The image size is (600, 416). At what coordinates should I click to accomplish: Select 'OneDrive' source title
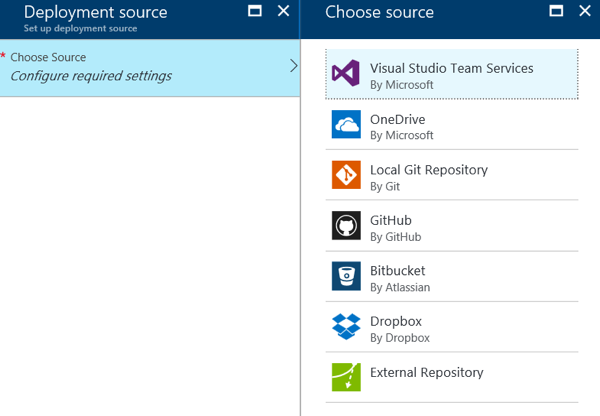click(398, 119)
